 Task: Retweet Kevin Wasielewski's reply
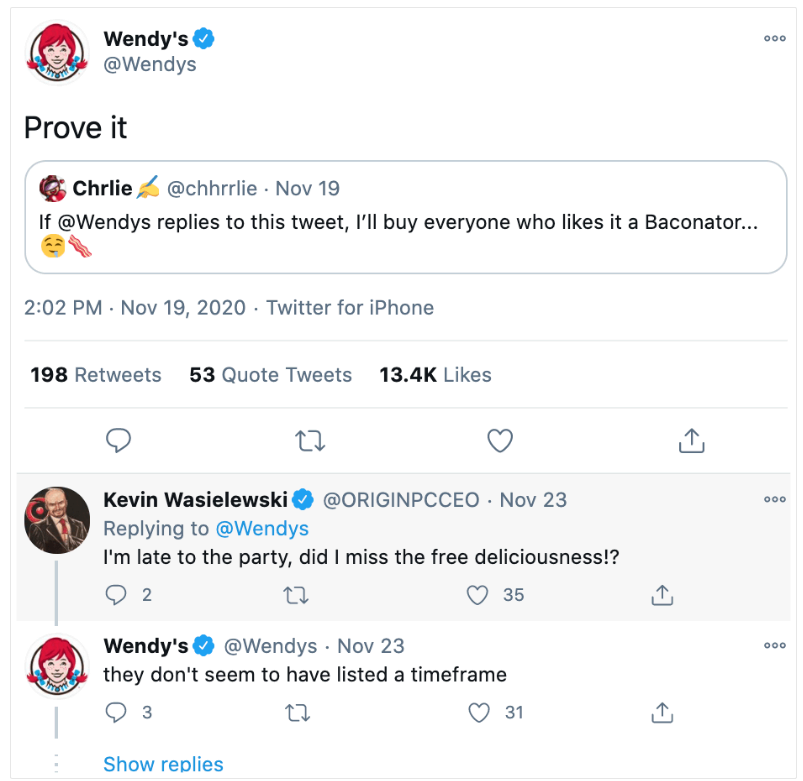click(x=296, y=595)
